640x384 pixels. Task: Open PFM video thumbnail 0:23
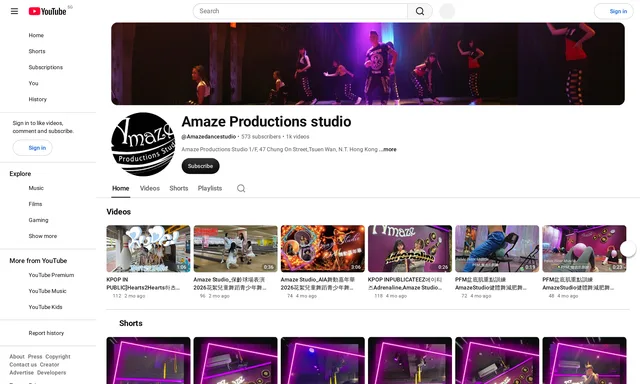point(584,249)
